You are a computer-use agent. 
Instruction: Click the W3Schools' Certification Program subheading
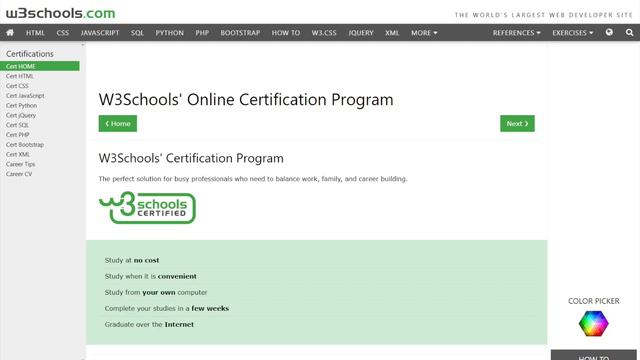click(x=191, y=158)
